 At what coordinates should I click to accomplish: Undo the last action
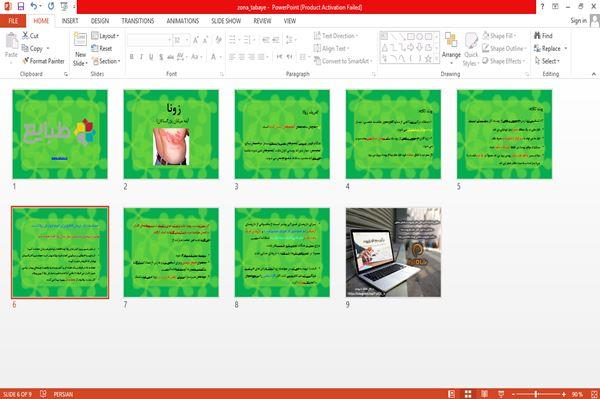point(34,6)
